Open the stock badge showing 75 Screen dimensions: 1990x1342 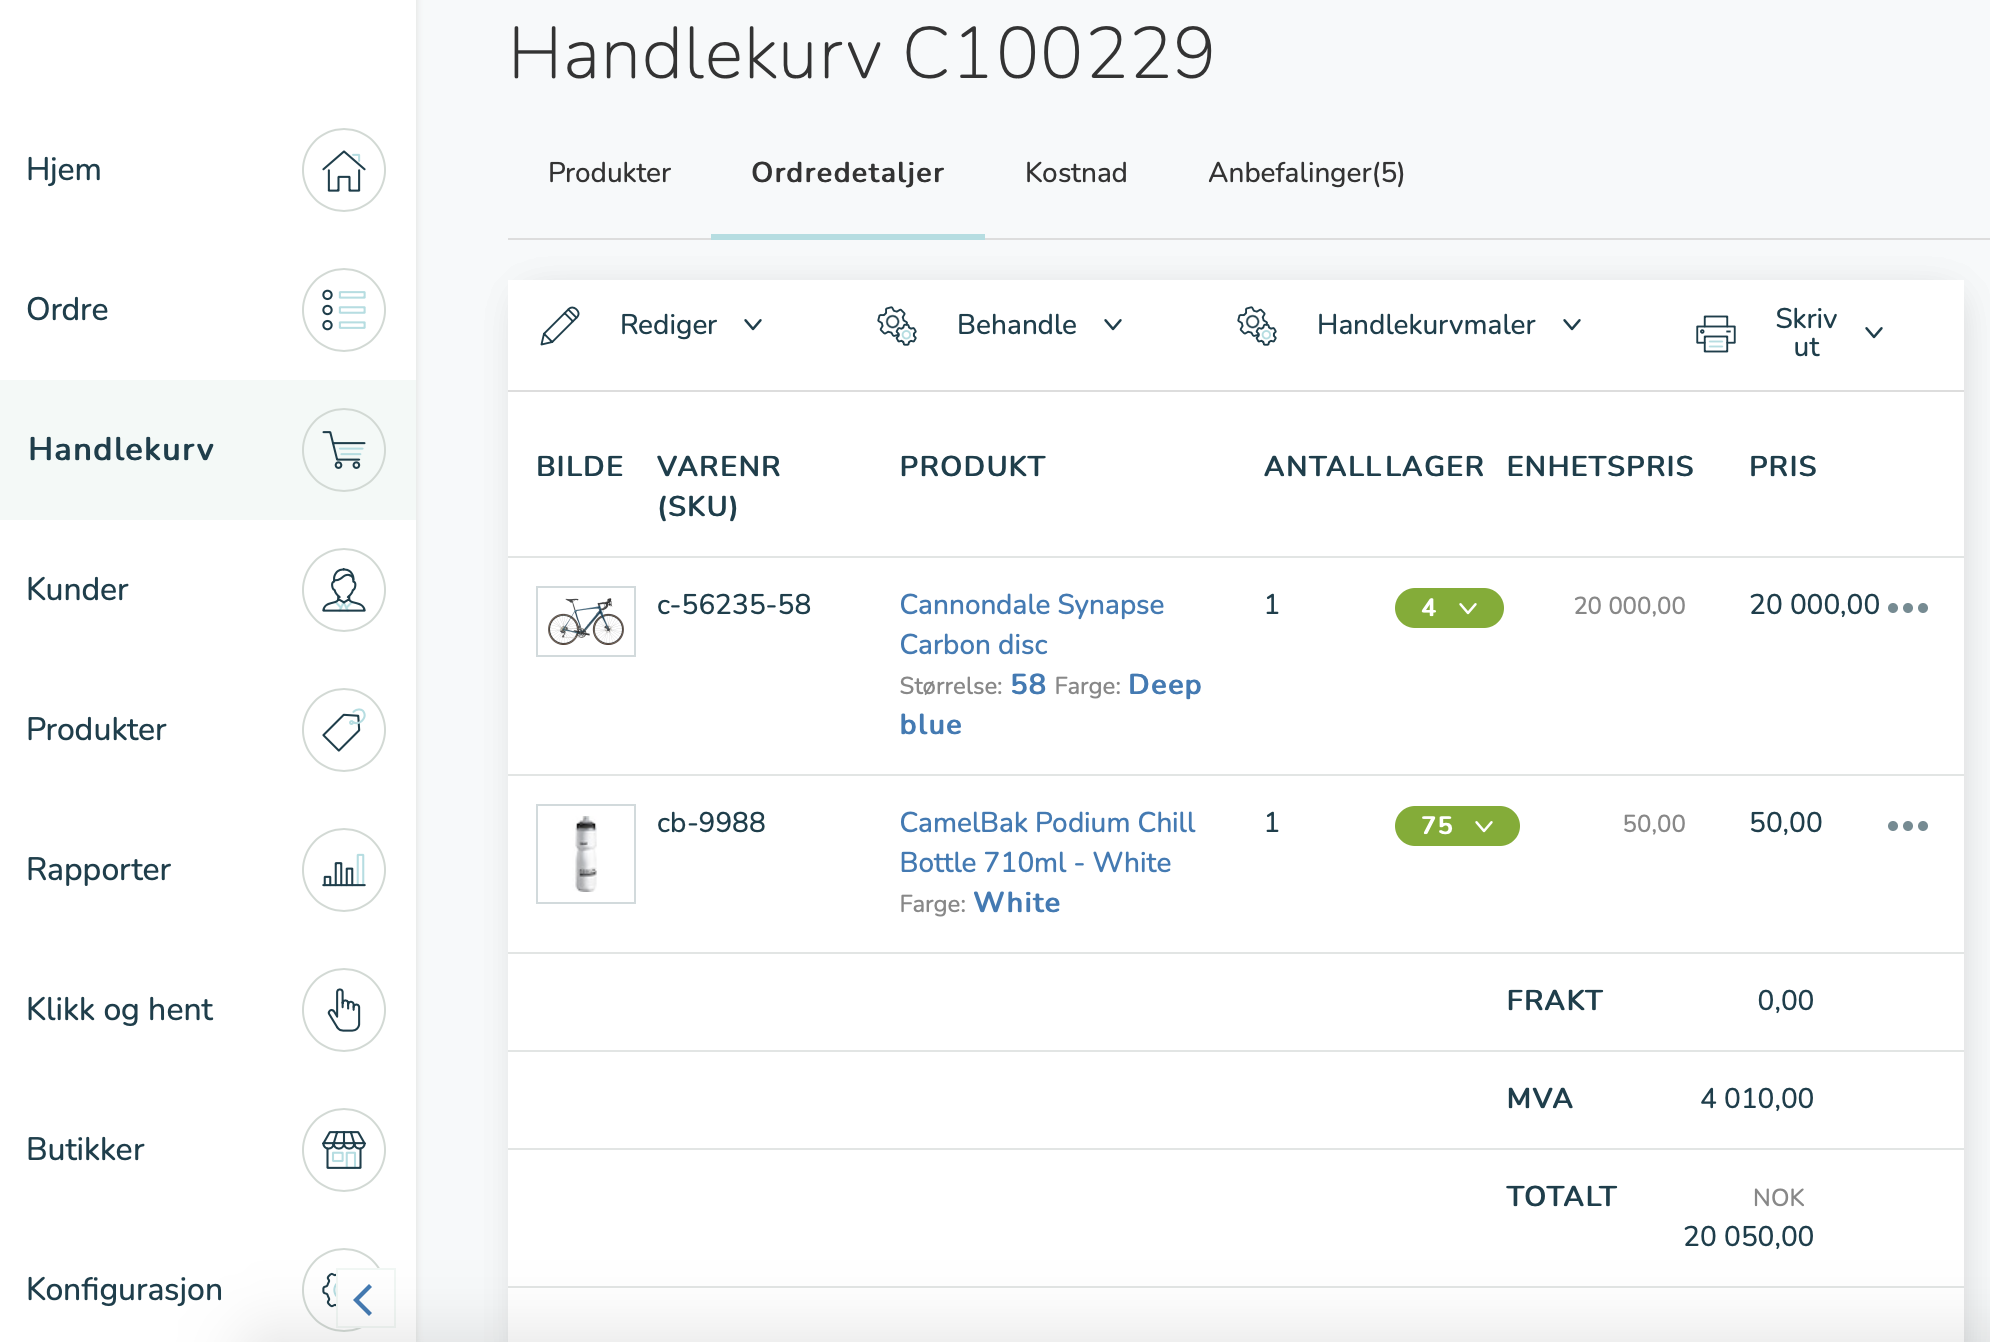click(1457, 826)
